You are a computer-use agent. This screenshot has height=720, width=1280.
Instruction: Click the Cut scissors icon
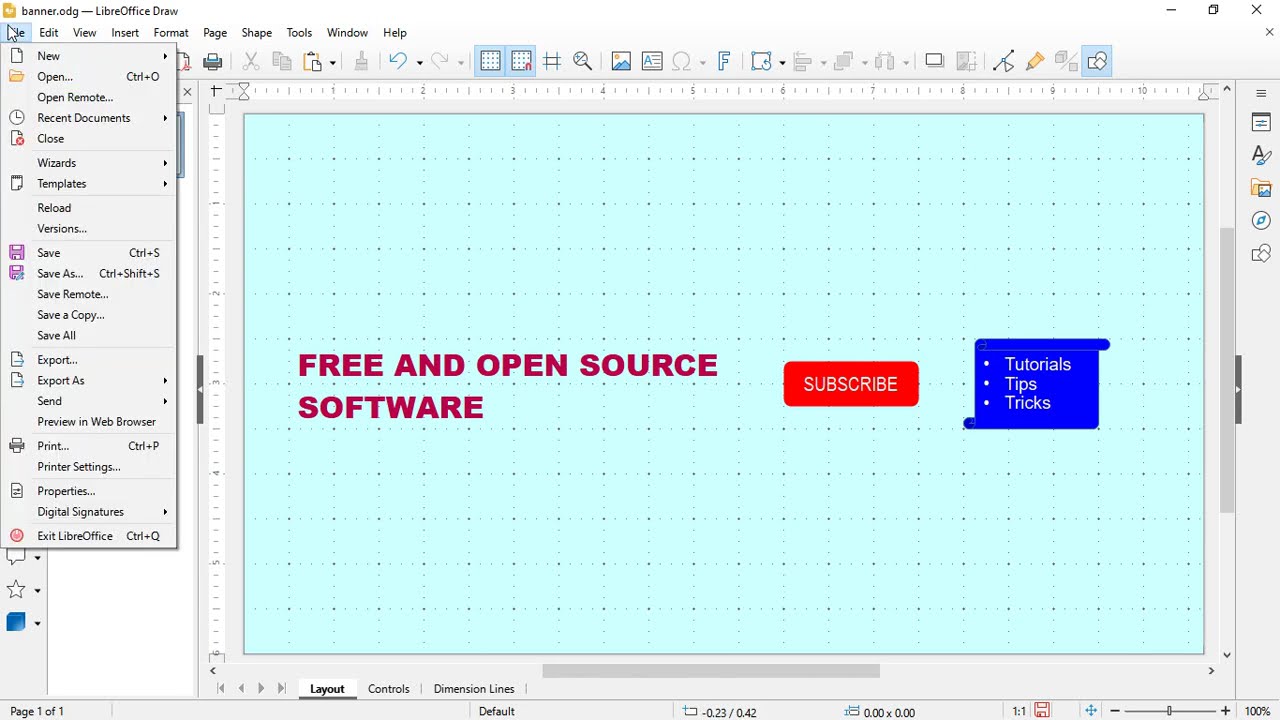tap(251, 62)
